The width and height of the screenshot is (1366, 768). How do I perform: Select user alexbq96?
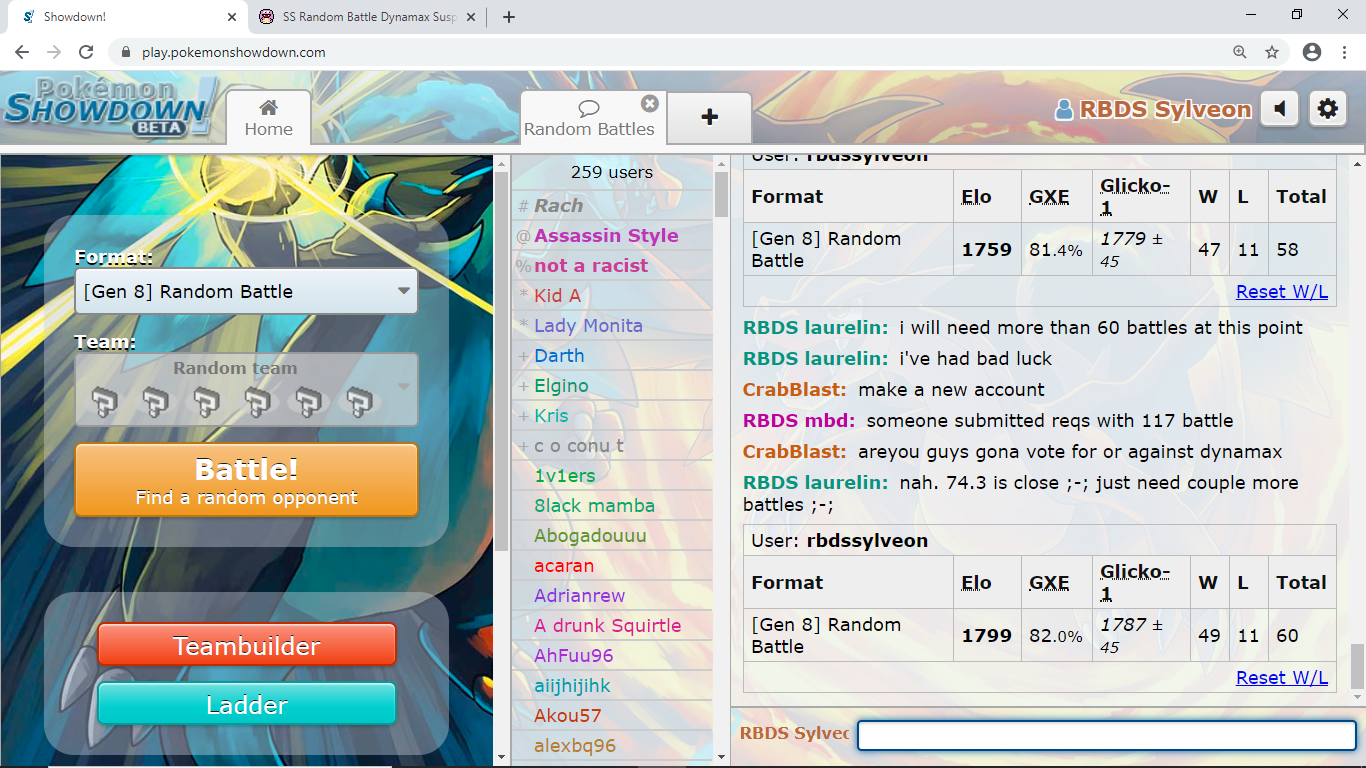(x=612, y=745)
